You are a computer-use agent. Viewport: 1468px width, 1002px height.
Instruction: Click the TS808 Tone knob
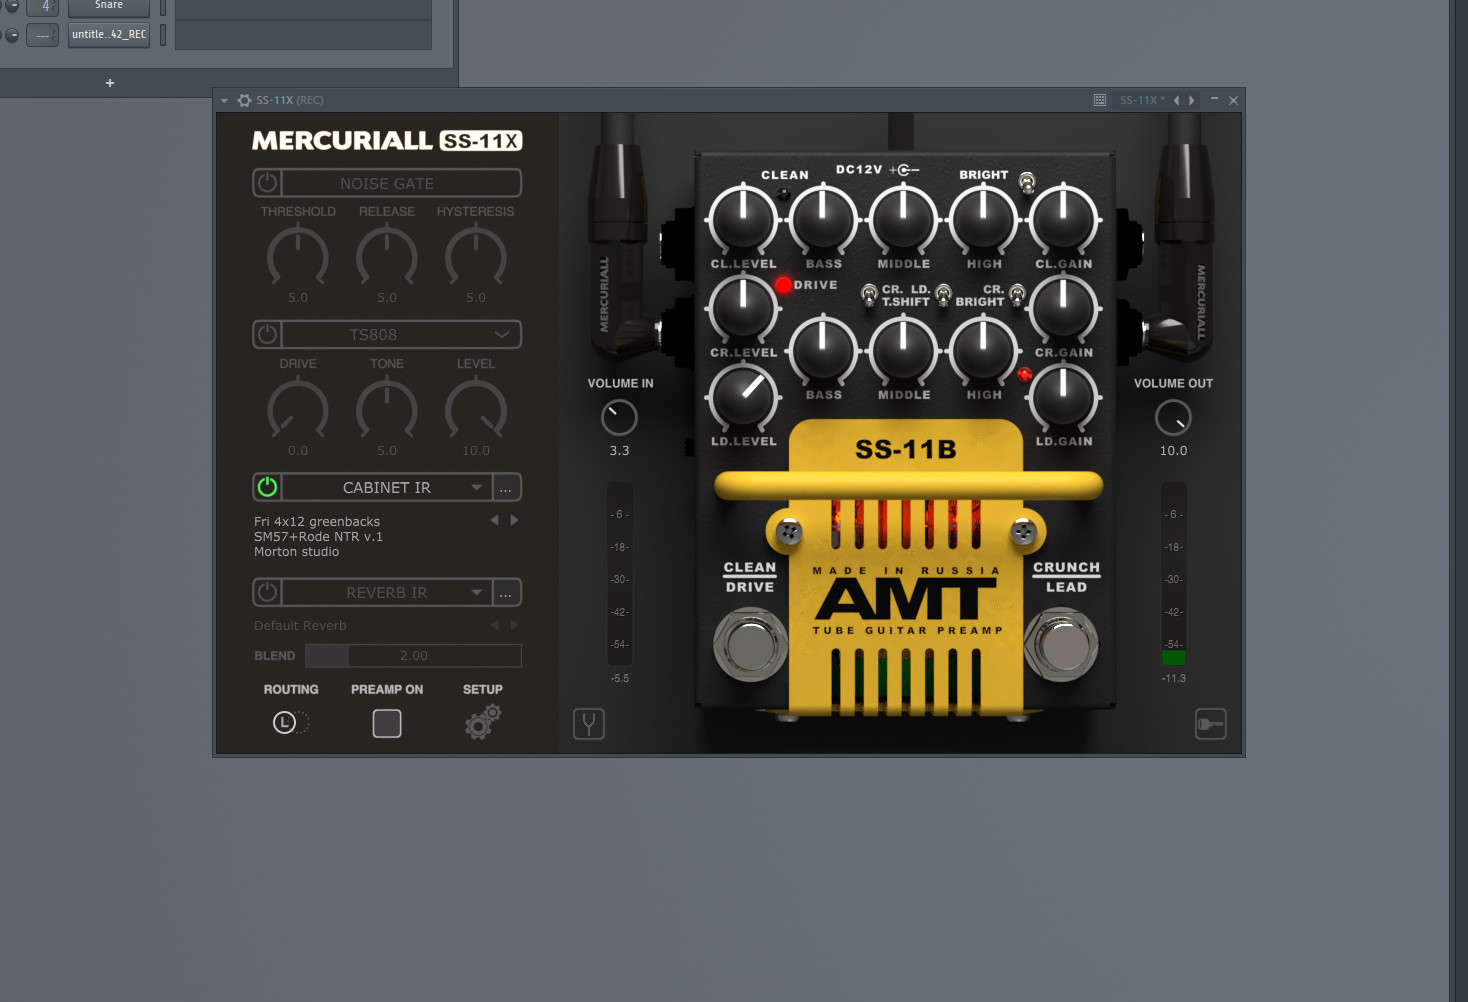click(x=387, y=410)
